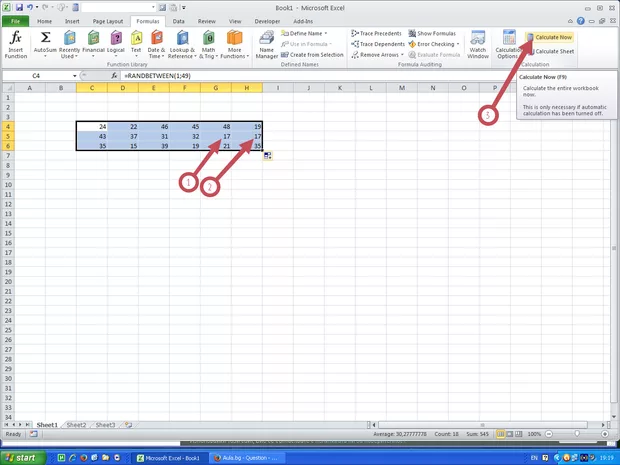The width and height of the screenshot is (620, 465).
Task: Switch to Page Layout view in status bar
Action: click(x=510, y=434)
